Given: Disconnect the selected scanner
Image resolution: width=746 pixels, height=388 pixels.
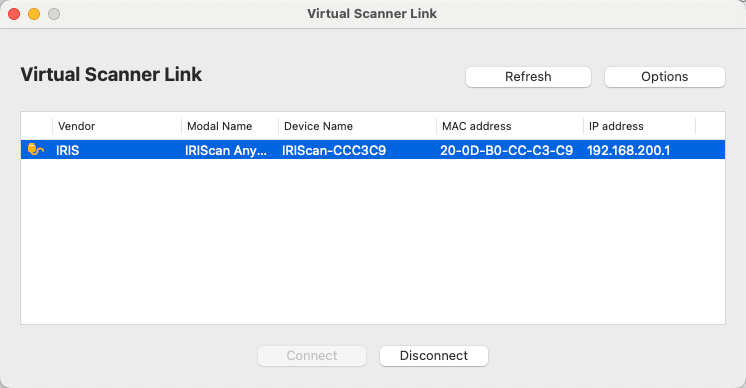Looking at the screenshot, I should click(433, 356).
